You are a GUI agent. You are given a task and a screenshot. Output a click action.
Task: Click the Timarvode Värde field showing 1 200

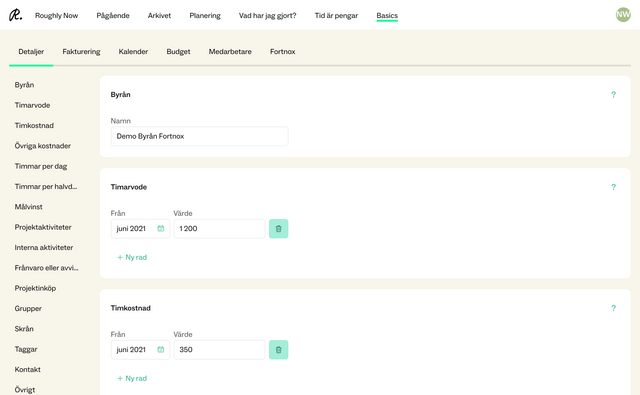pos(220,229)
